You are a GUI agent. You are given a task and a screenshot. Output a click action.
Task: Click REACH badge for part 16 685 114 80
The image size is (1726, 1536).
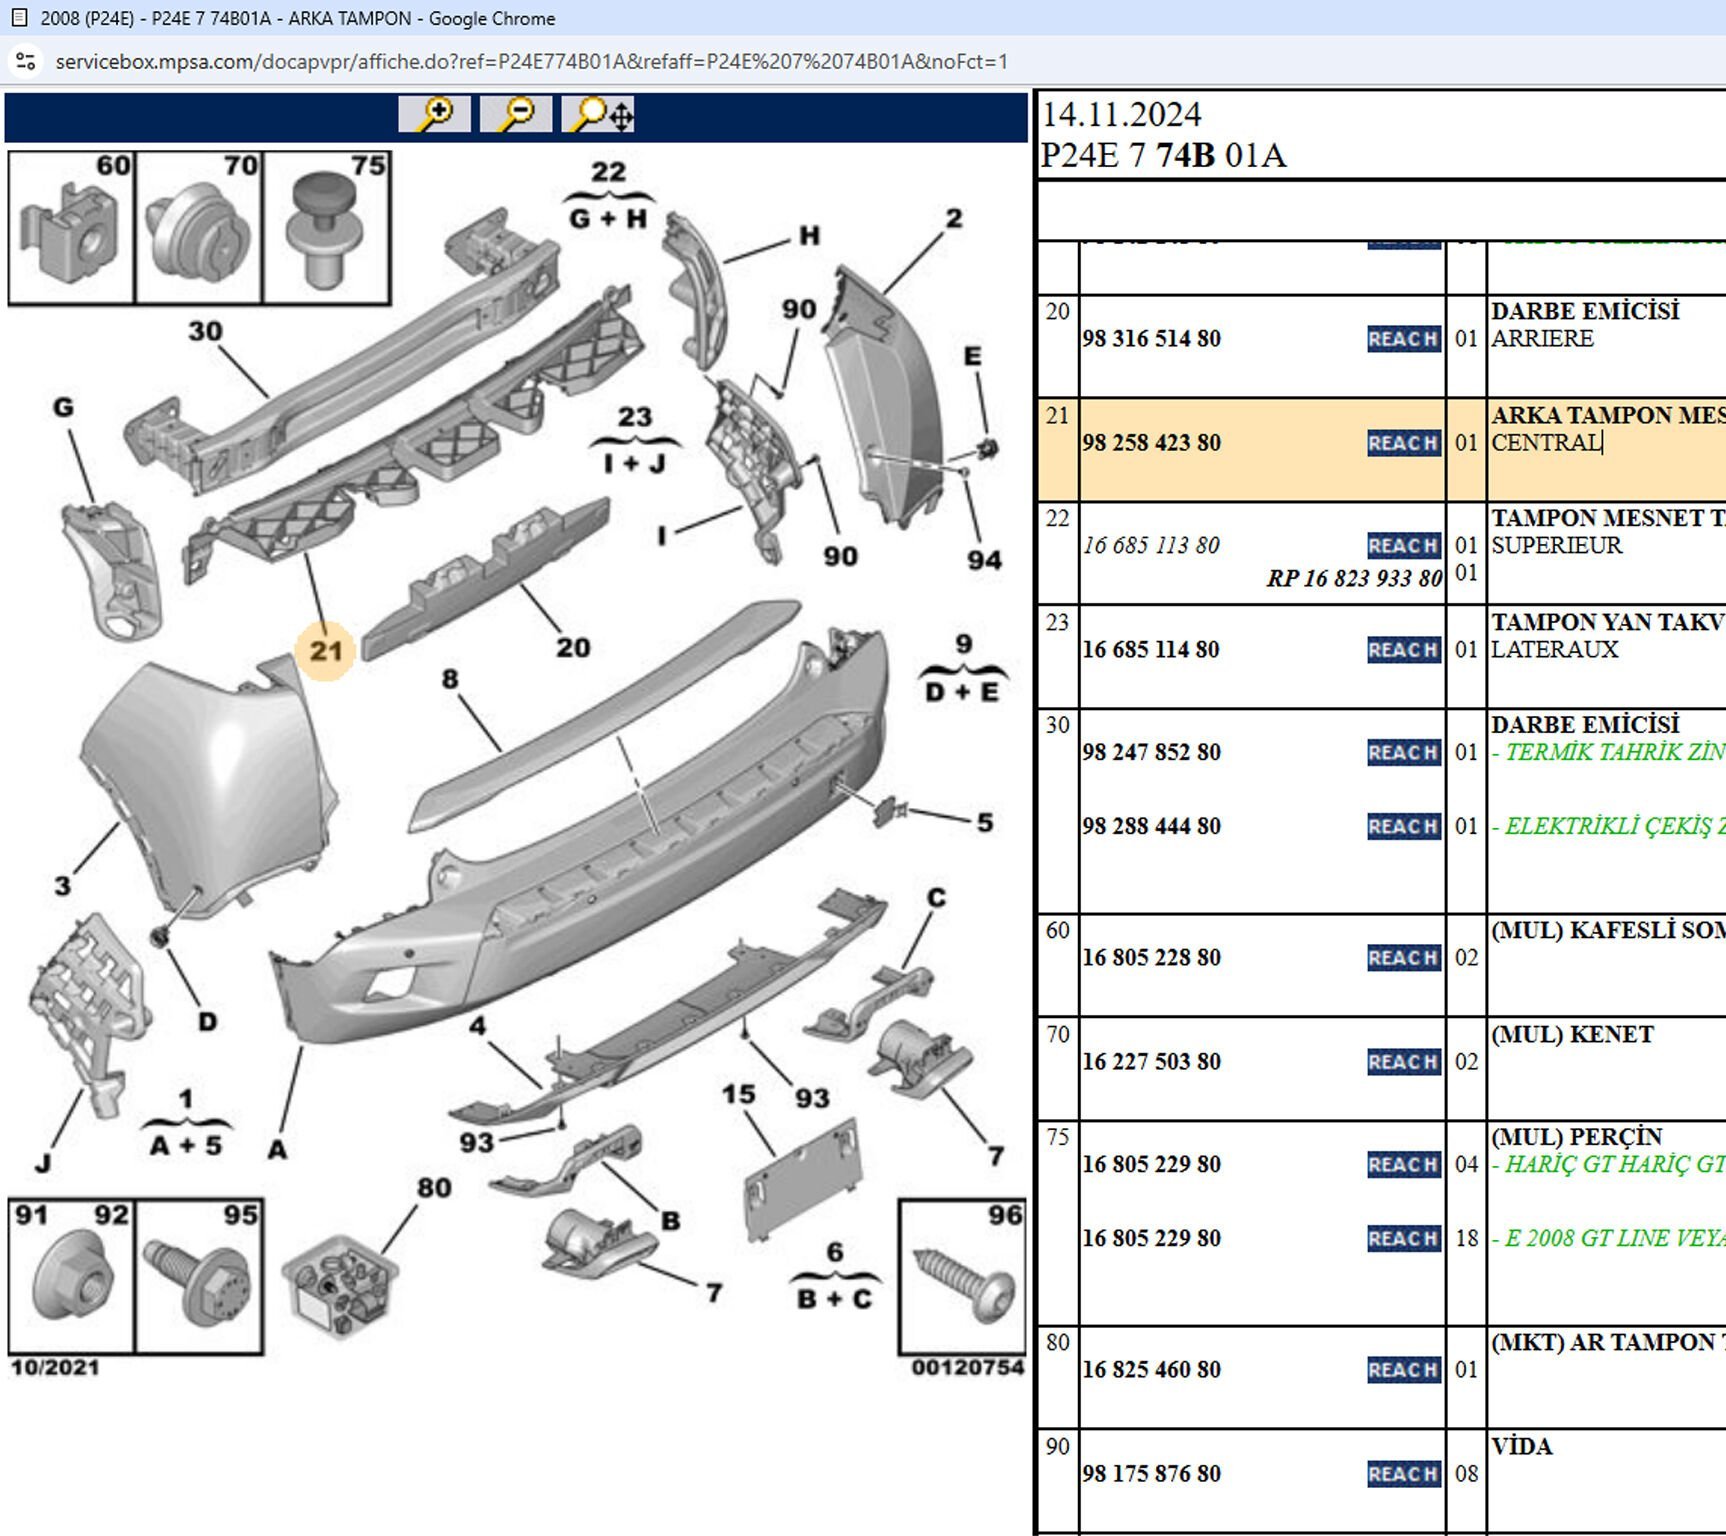[x=1402, y=650]
